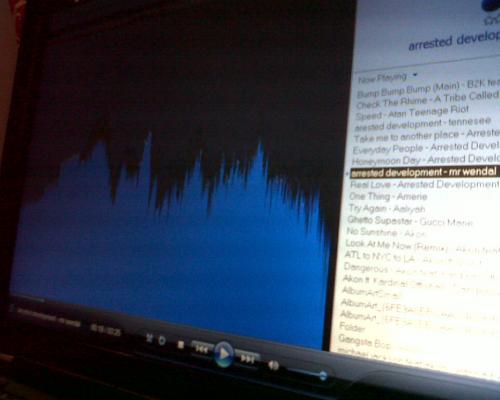
Task: Skip back with the Previous button
Action: [x=202, y=349]
